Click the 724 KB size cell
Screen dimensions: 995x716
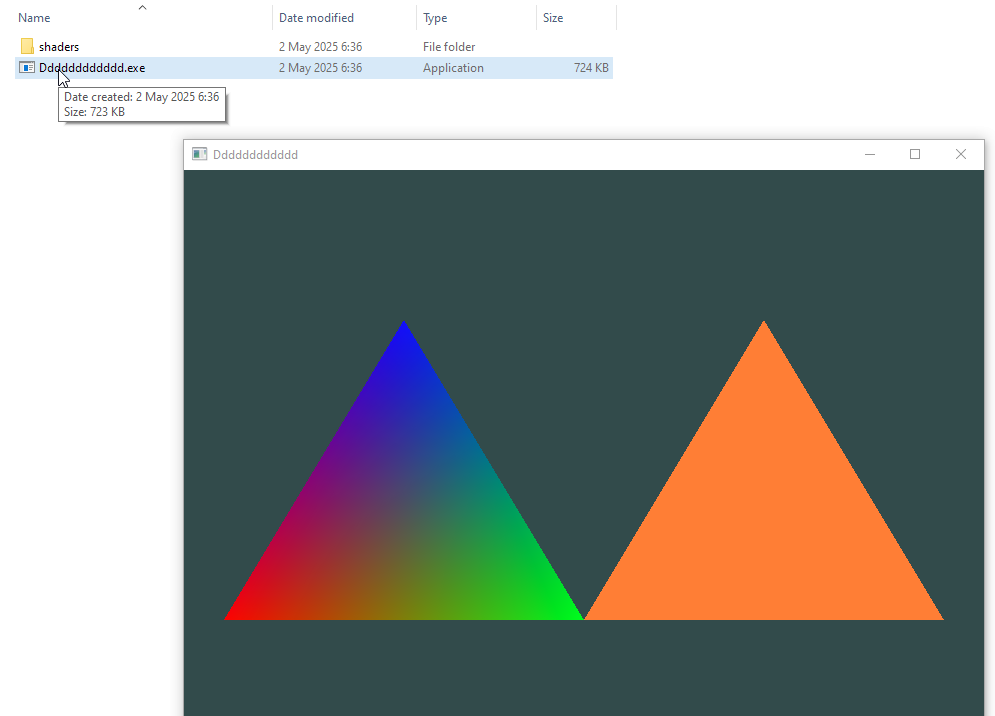(591, 68)
